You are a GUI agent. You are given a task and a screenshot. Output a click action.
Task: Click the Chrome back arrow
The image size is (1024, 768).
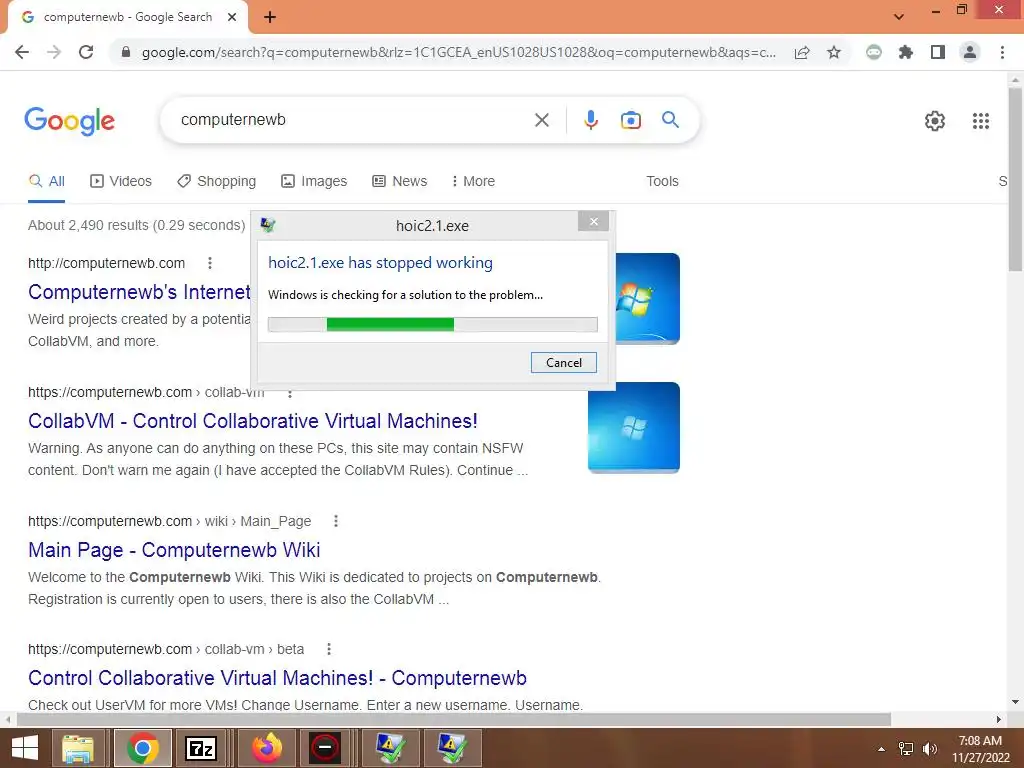(22, 52)
